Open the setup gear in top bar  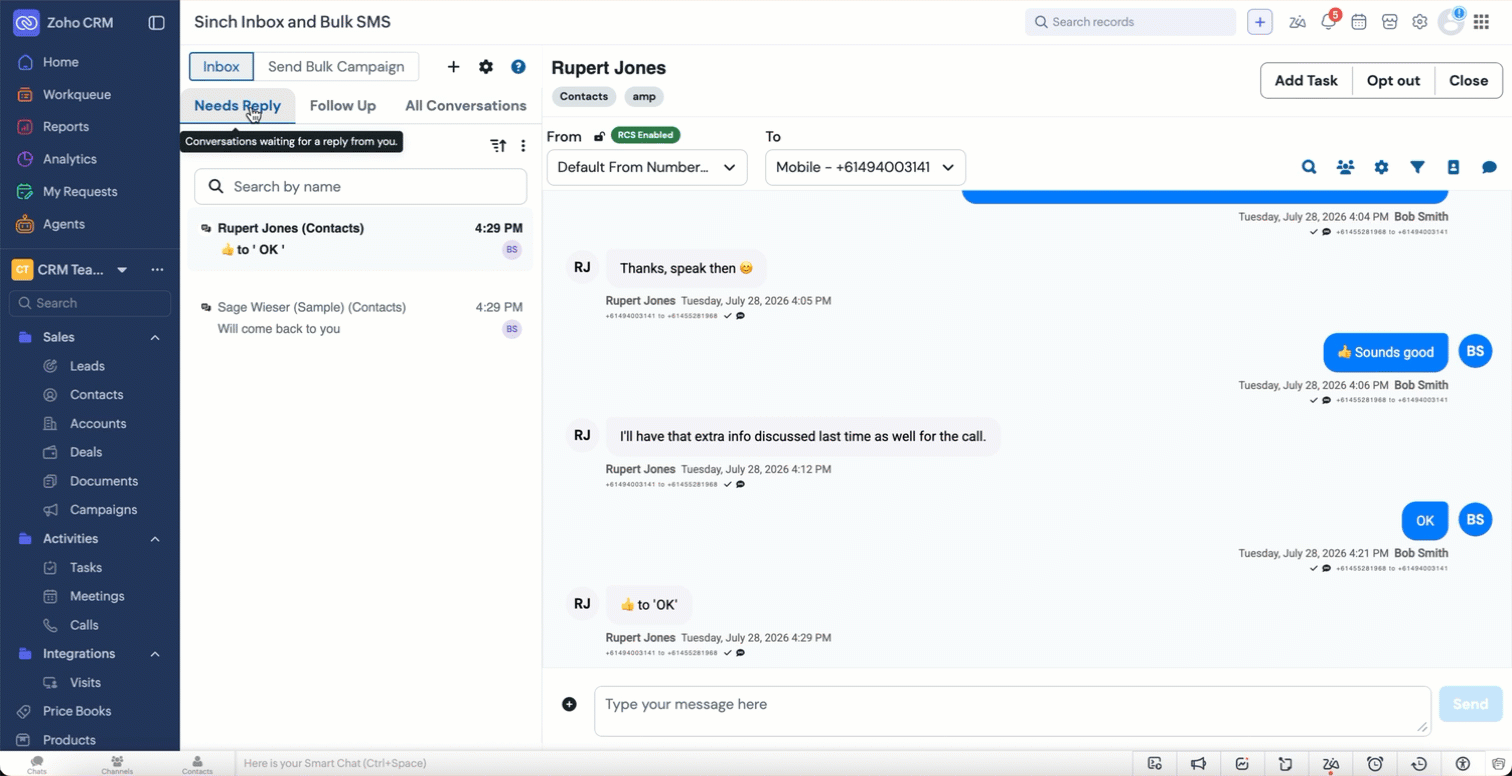point(1419,22)
